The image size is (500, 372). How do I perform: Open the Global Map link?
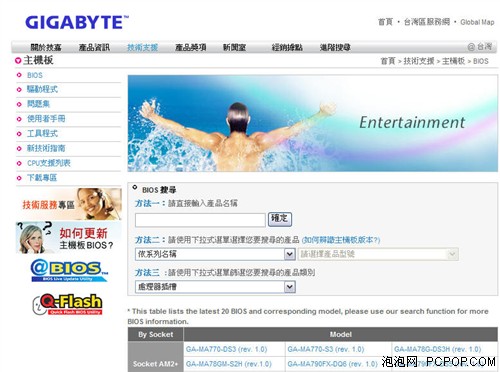pos(477,22)
